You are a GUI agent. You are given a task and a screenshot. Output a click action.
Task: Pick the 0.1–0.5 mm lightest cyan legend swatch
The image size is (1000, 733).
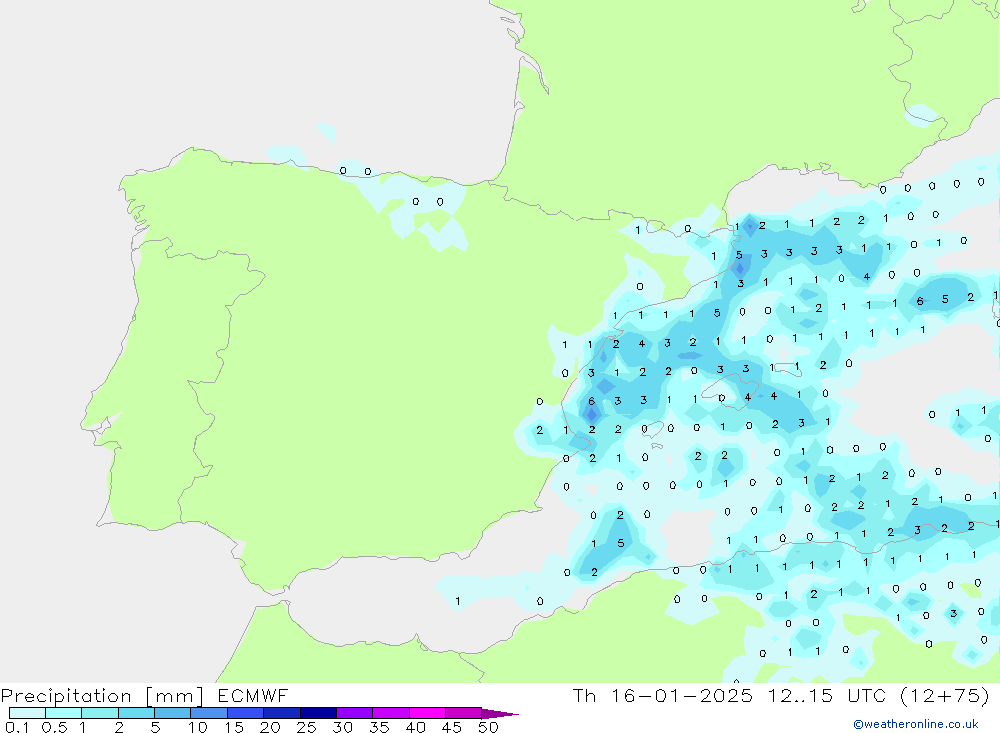[27, 714]
